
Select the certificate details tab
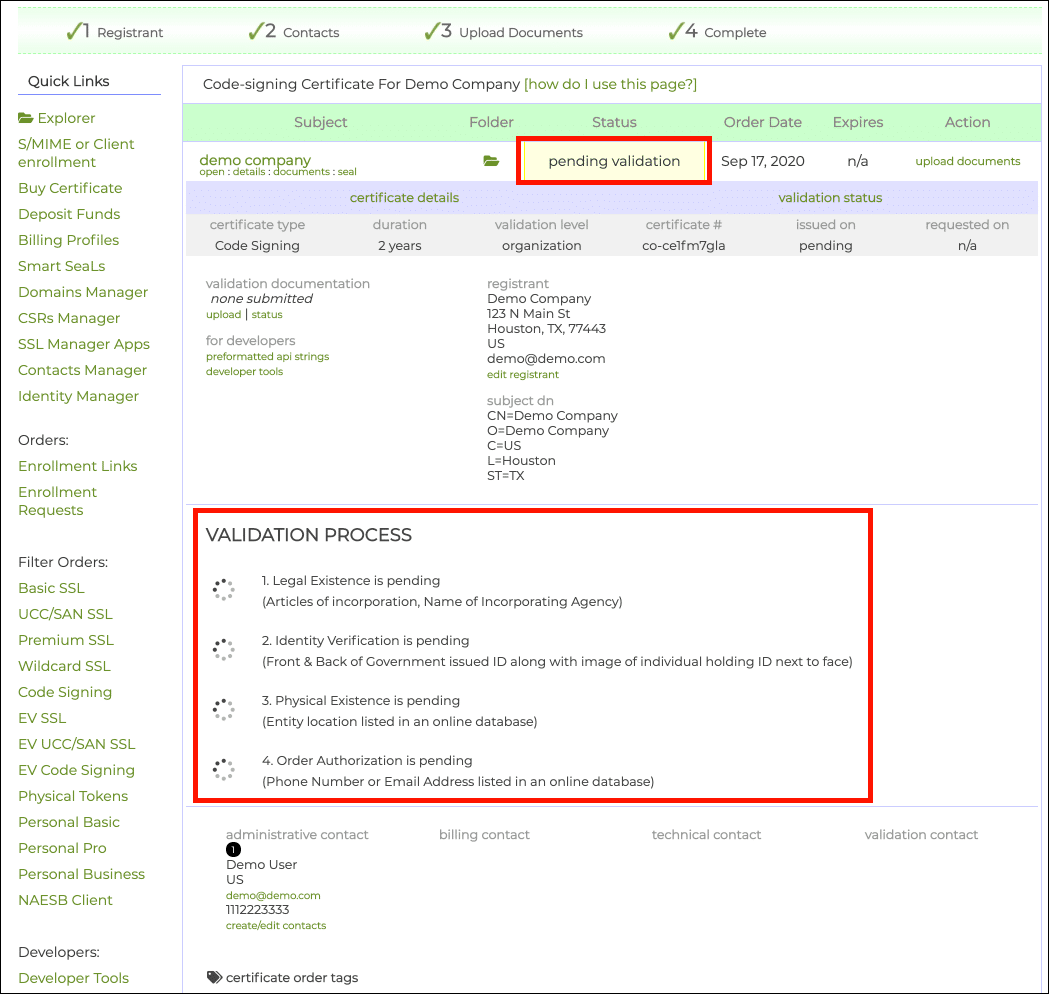pos(404,197)
